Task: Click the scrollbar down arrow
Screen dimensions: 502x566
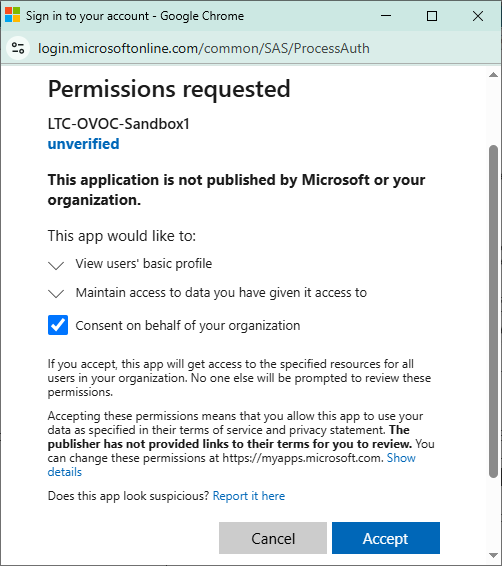Action: pyautogui.click(x=493, y=555)
